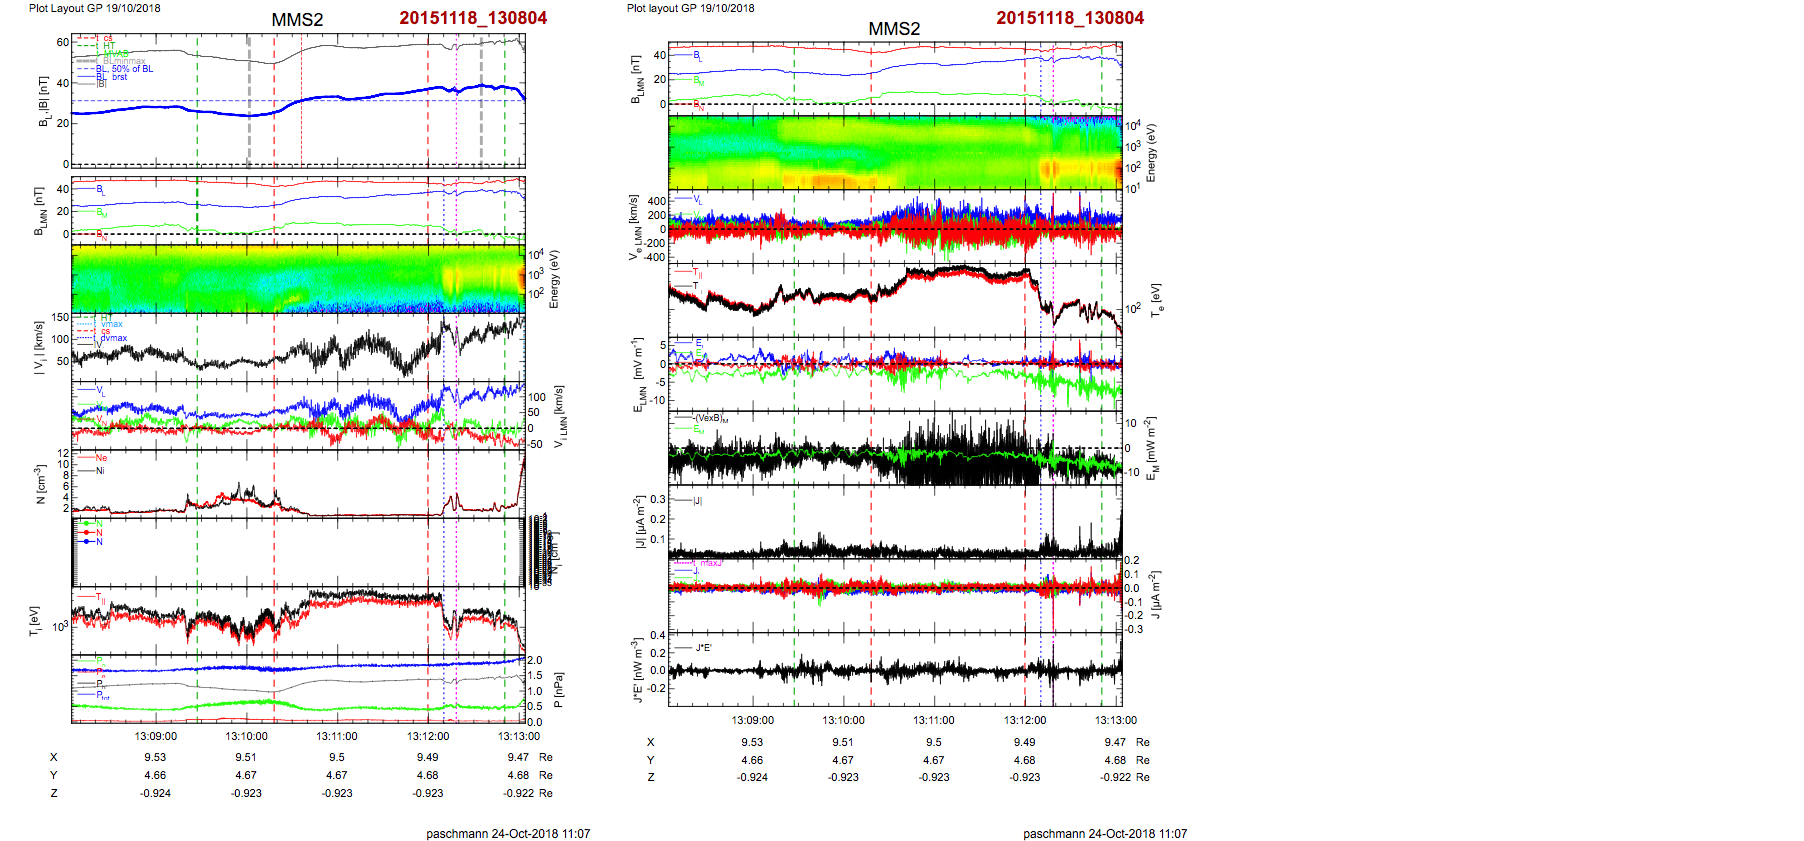The height and width of the screenshot is (841, 1804).
Task: Select Z value -0.922 under right plot
Action: tap(1116, 777)
